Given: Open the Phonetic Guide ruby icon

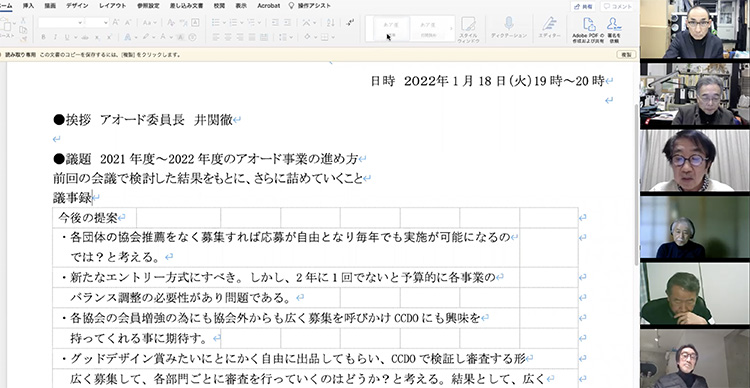Looking at the screenshot, I should click(183, 22).
